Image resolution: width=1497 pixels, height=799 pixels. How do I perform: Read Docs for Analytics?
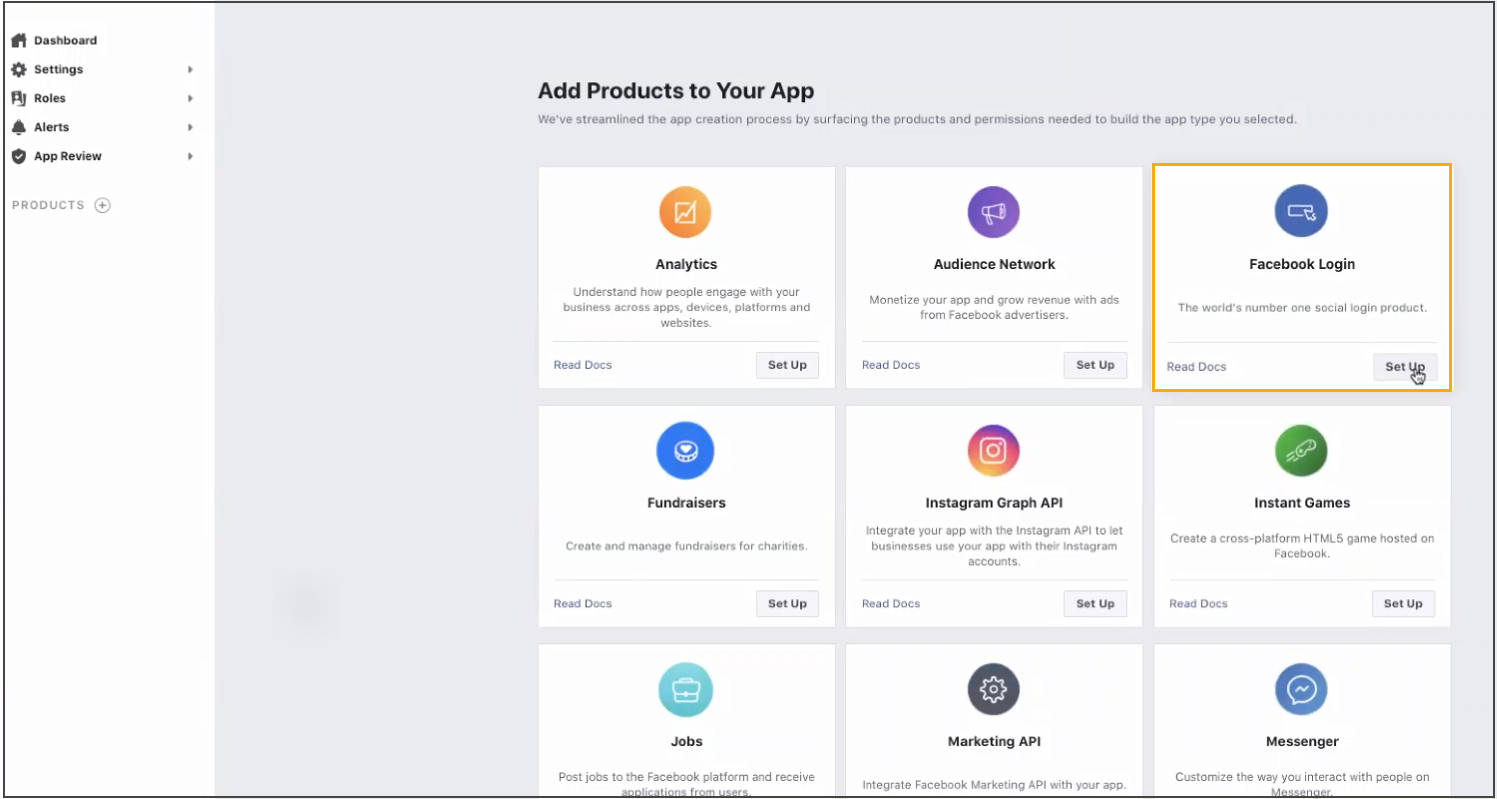click(x=583, y=365)
